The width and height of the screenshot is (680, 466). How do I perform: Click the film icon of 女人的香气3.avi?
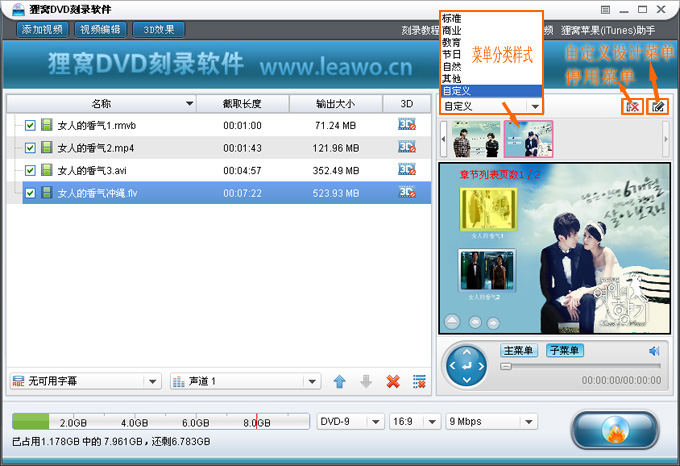tap(46, 170)
